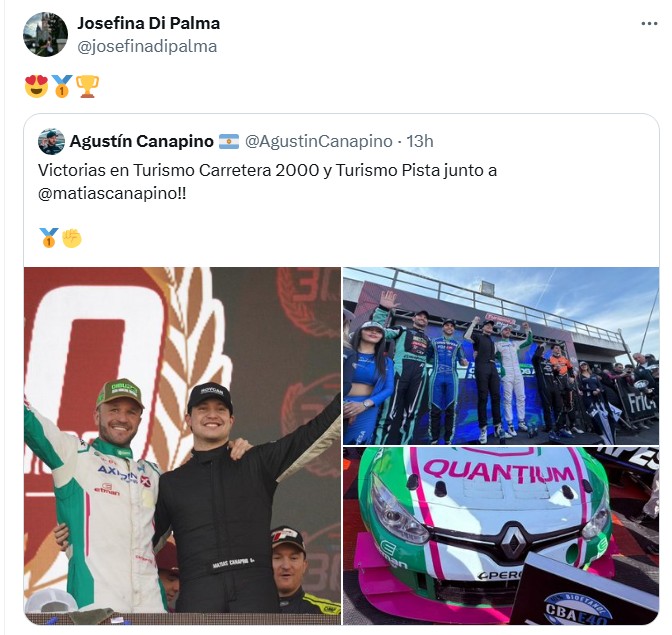This screenshot has width=672, height=635.
Task: Open the Agustín Canapino display name link
Action: tap(141, 141)
